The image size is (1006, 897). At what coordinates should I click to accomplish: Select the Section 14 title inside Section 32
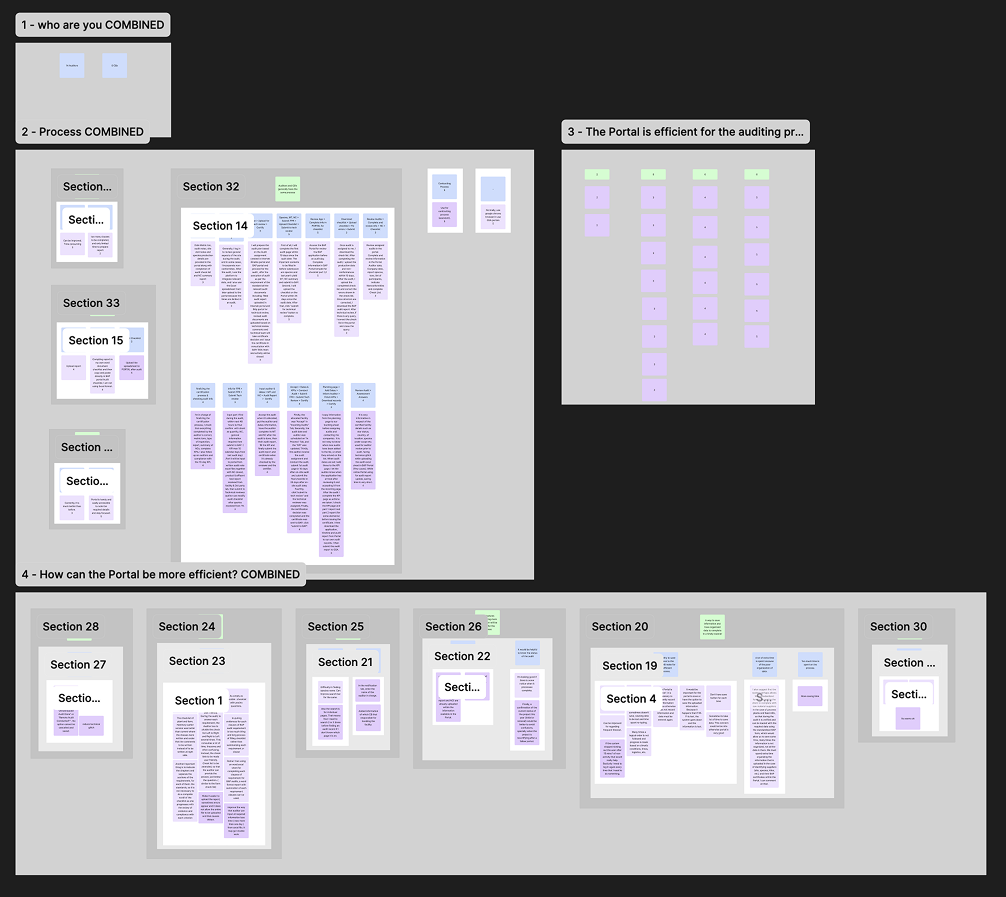pyautogui.click(x=218, y=225)
